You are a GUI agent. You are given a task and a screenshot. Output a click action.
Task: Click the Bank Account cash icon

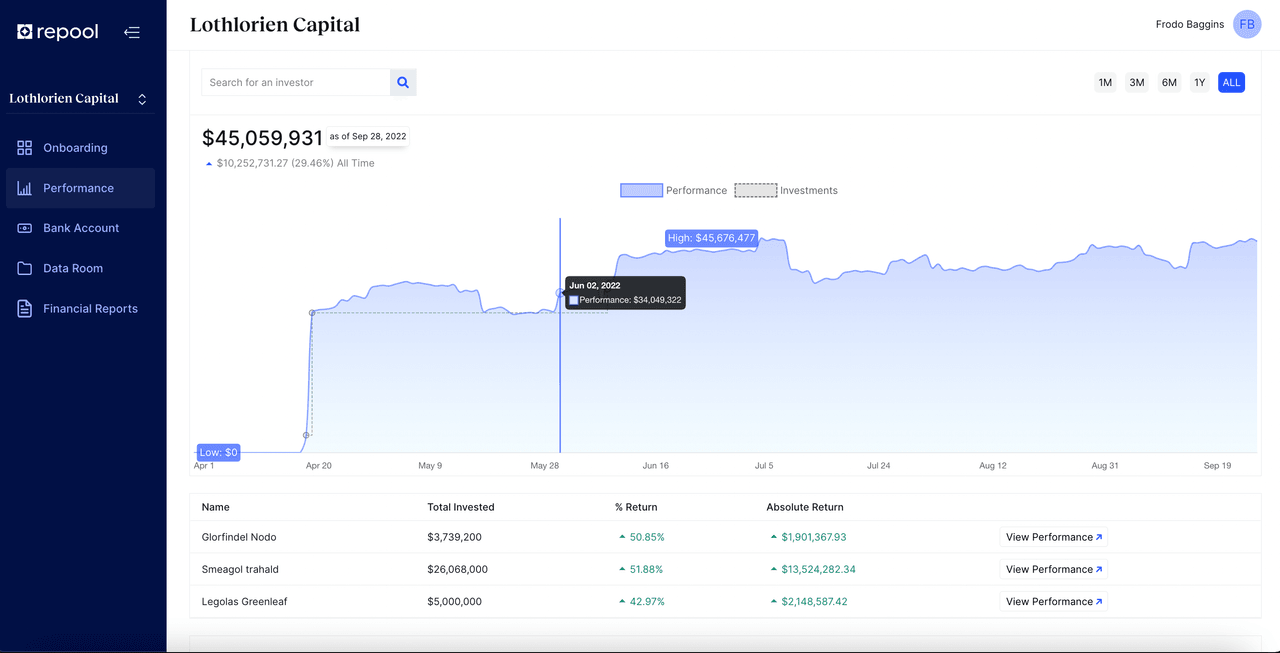click(25, 228)
